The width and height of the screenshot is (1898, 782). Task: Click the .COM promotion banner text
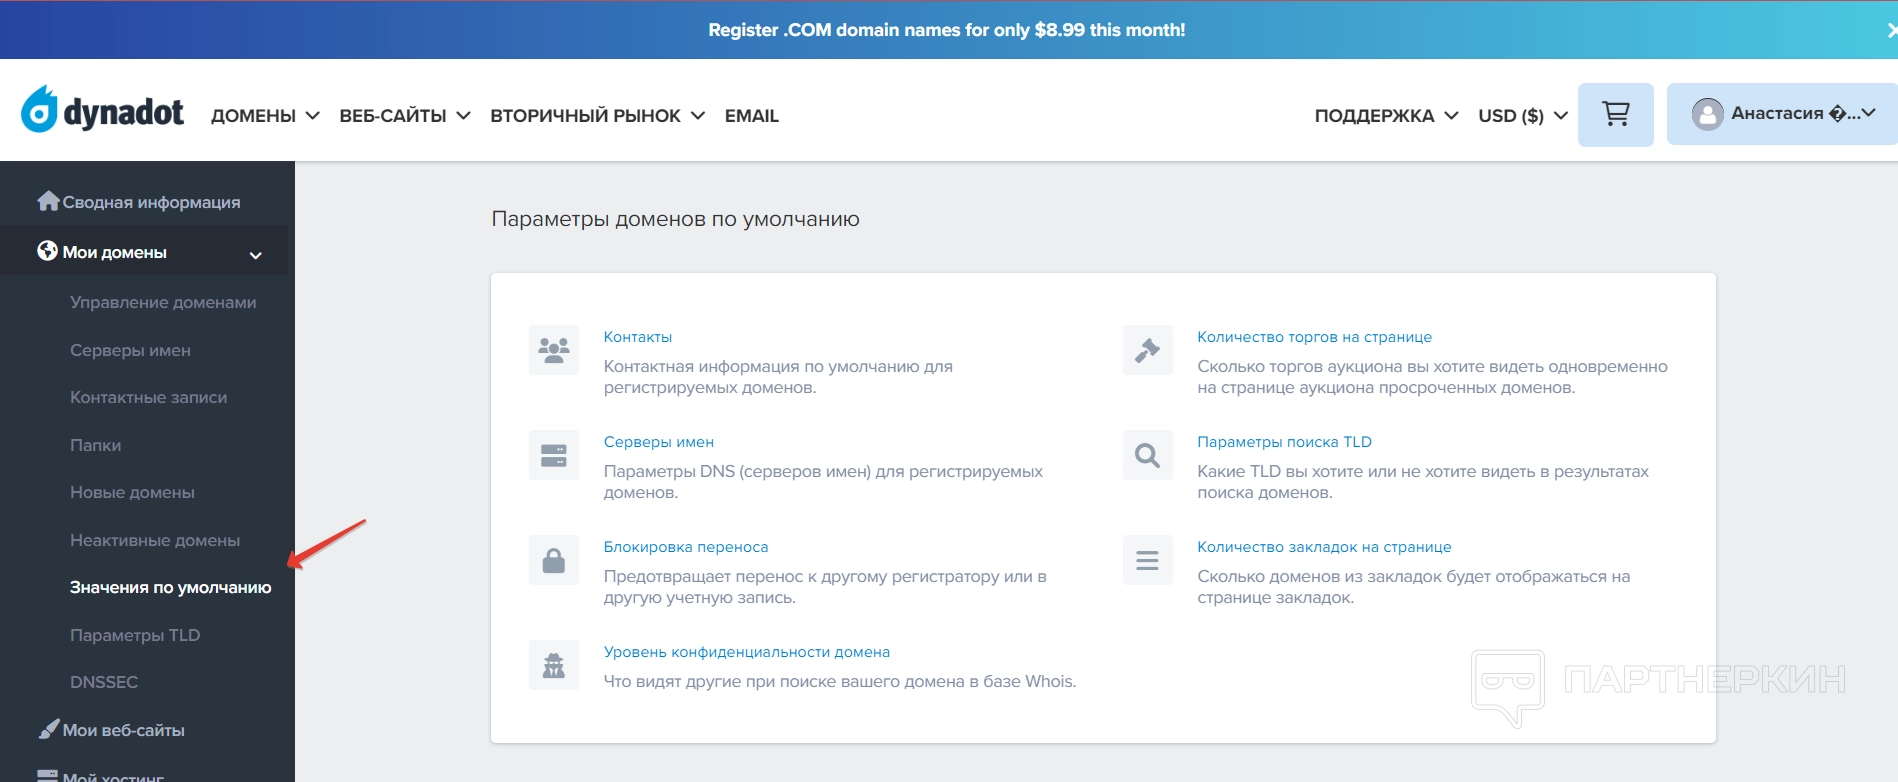point(946,30)
